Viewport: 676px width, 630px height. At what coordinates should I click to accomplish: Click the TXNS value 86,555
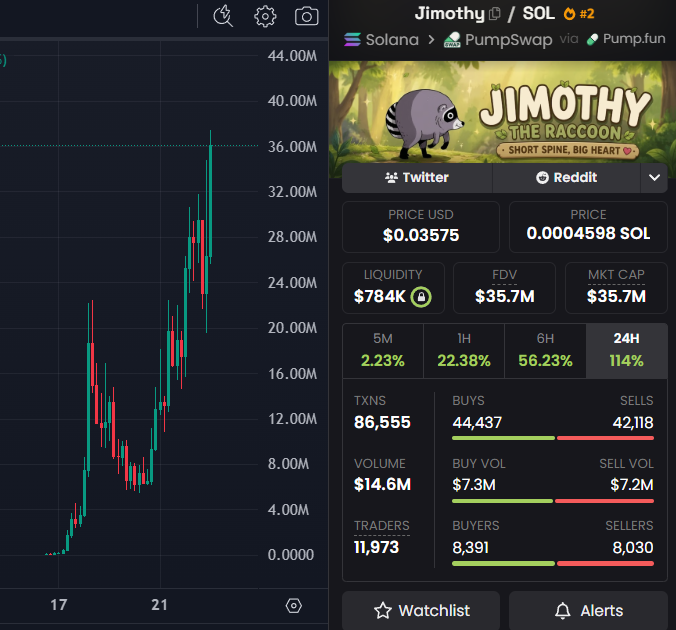pyautogui.click(x=382, y=422)
